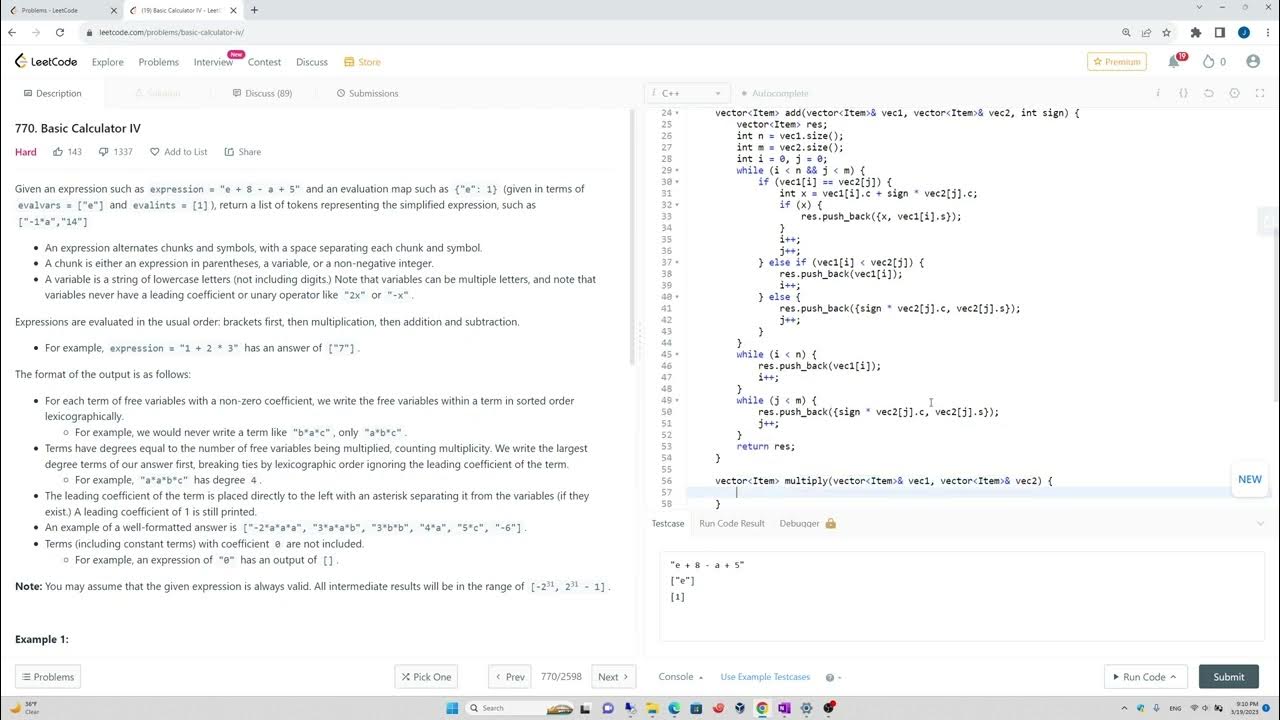Open the profile avatar menu in LeetCode header
1280x720 pixels.
coord(1253,62)
